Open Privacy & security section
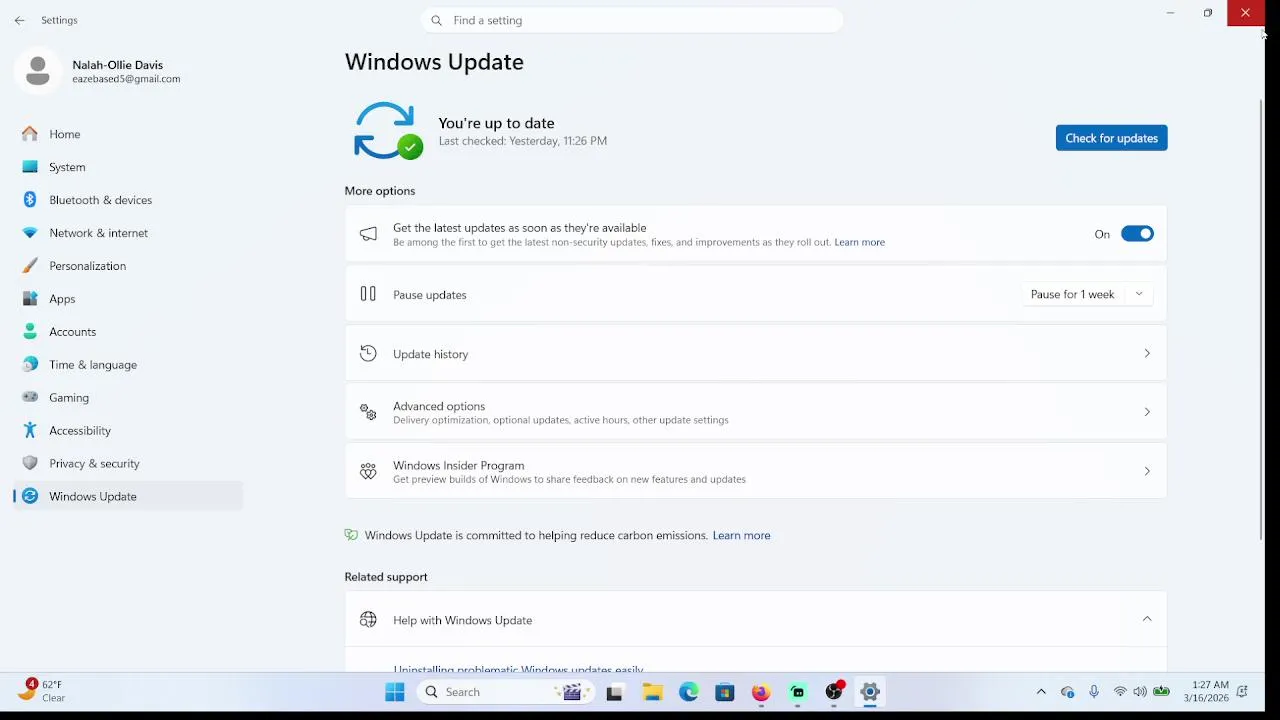Image resolution: width=1280 pixels, height=720 pixels. click(x=128, y=464)
